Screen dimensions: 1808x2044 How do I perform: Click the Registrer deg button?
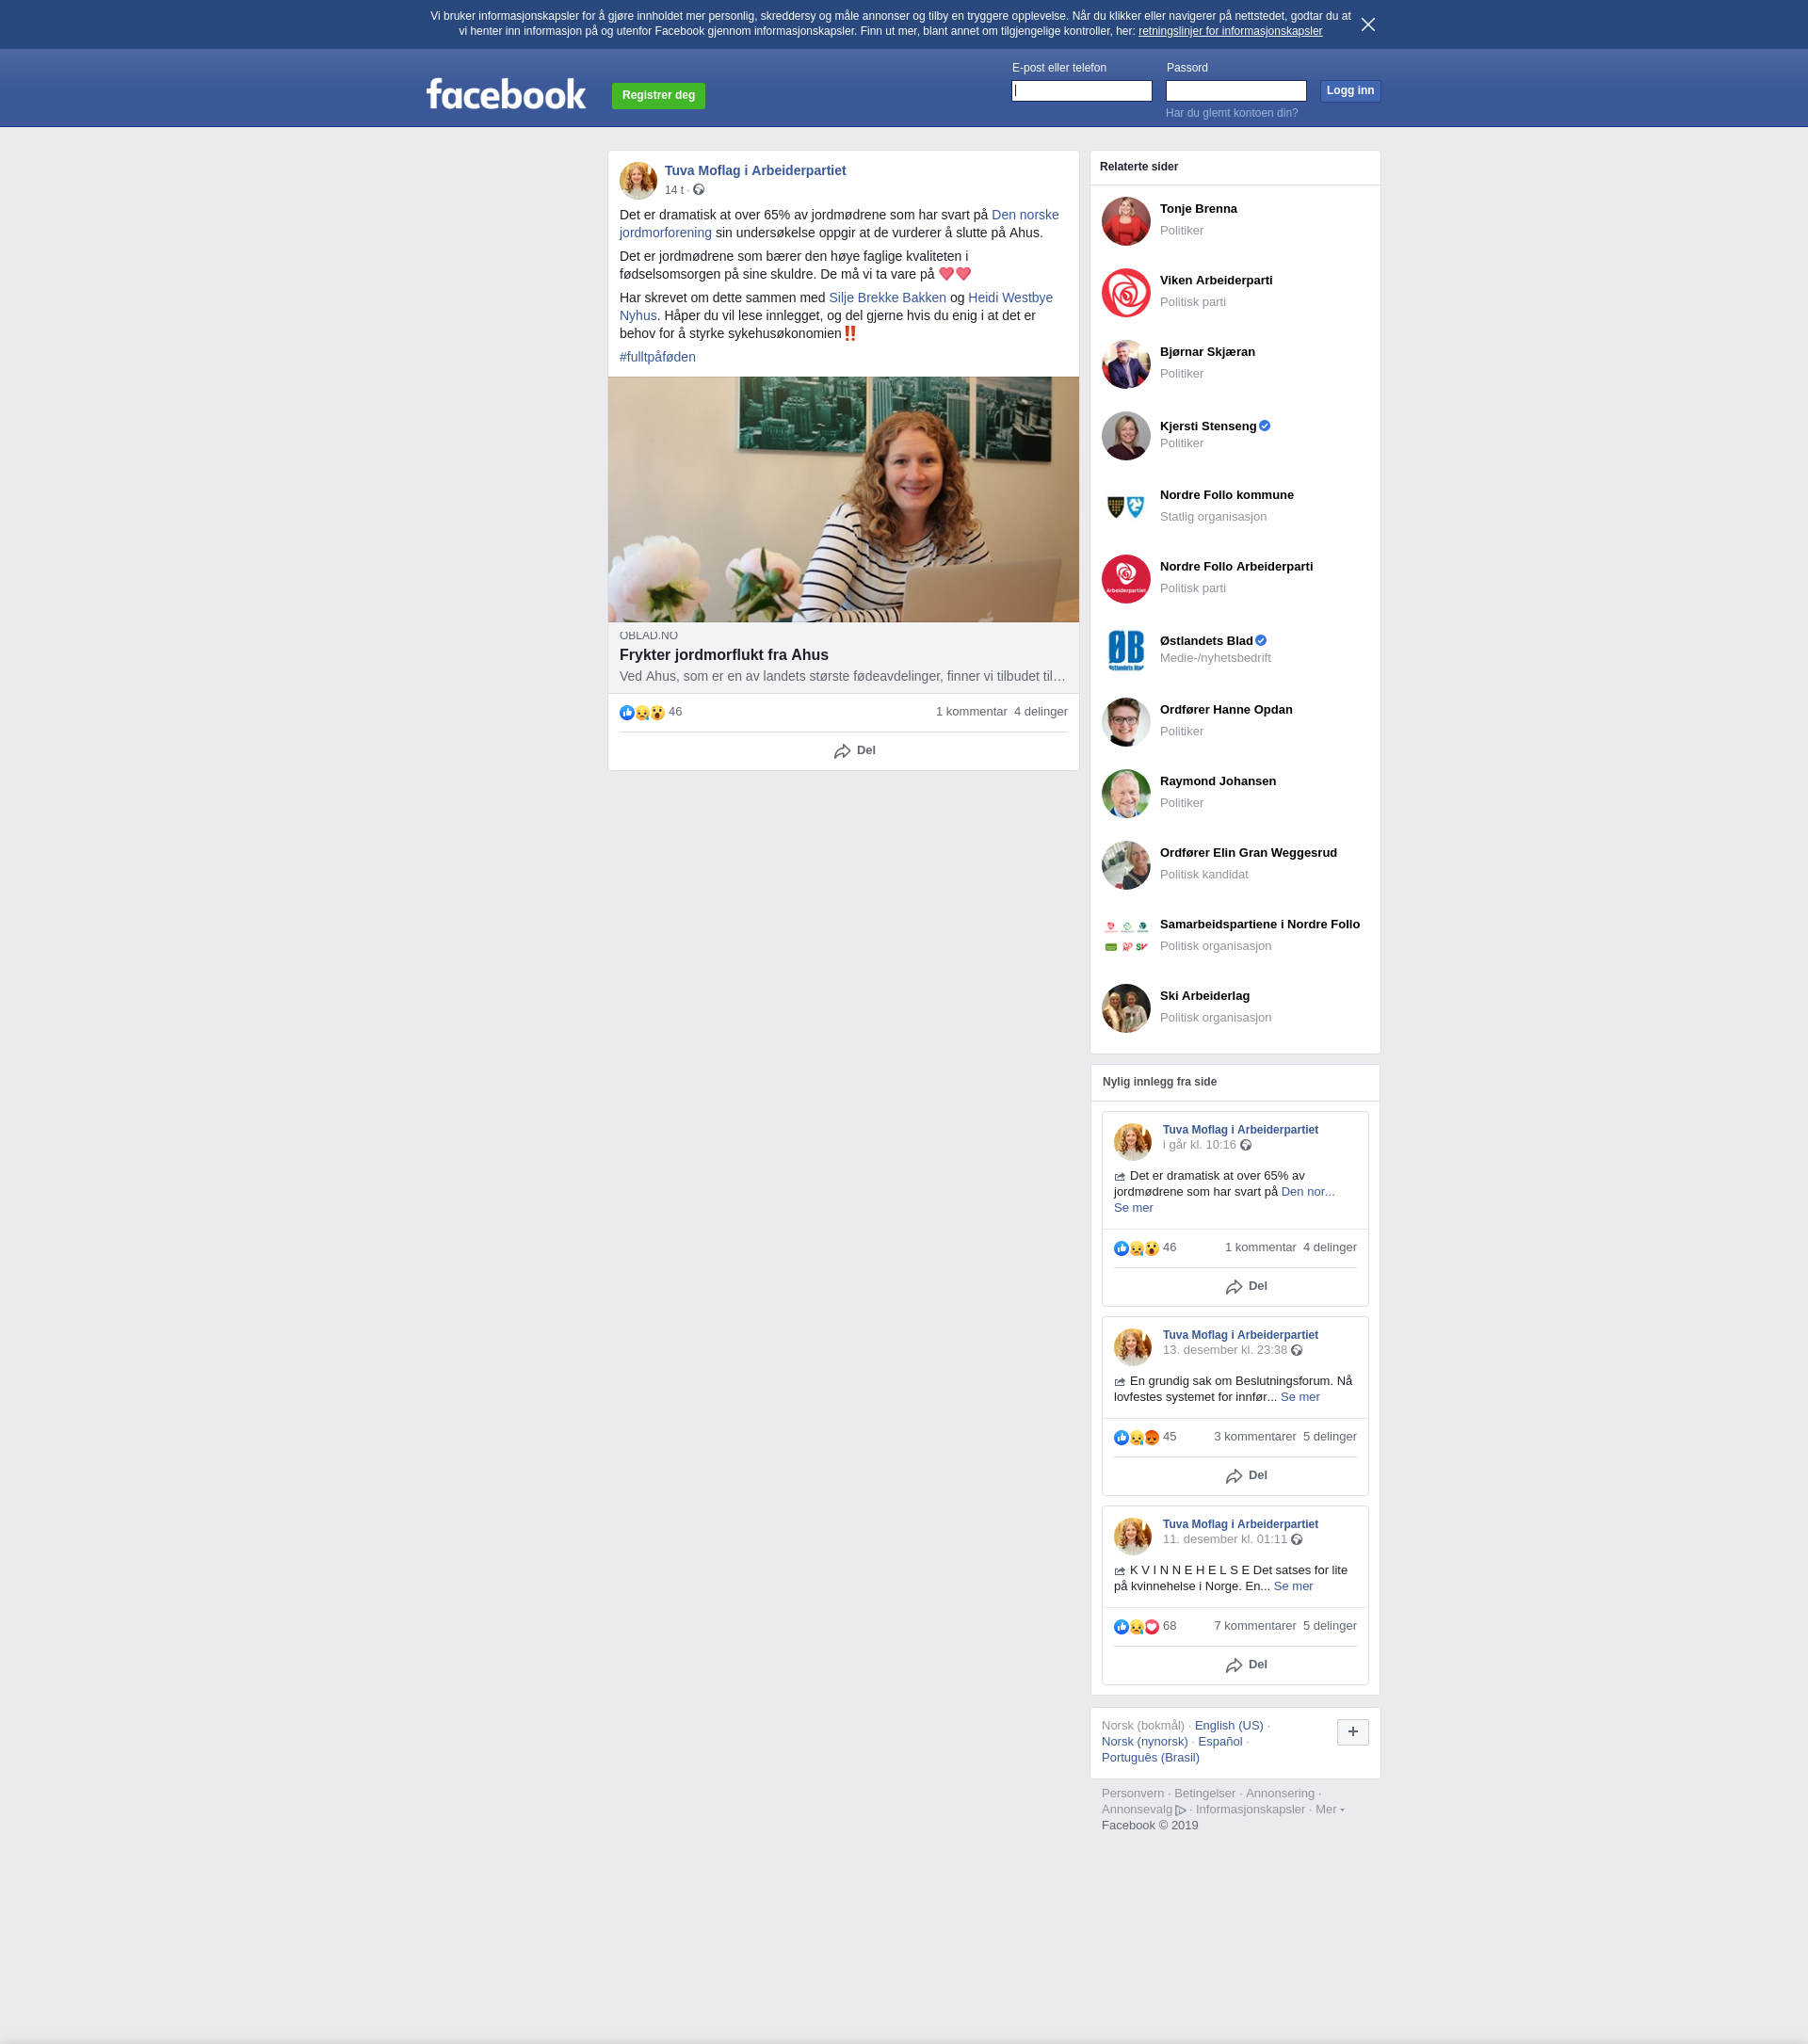[658, 95]
